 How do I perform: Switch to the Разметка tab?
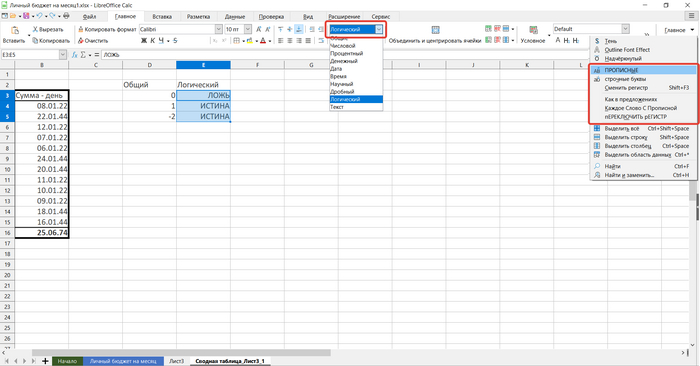point(198,17)
